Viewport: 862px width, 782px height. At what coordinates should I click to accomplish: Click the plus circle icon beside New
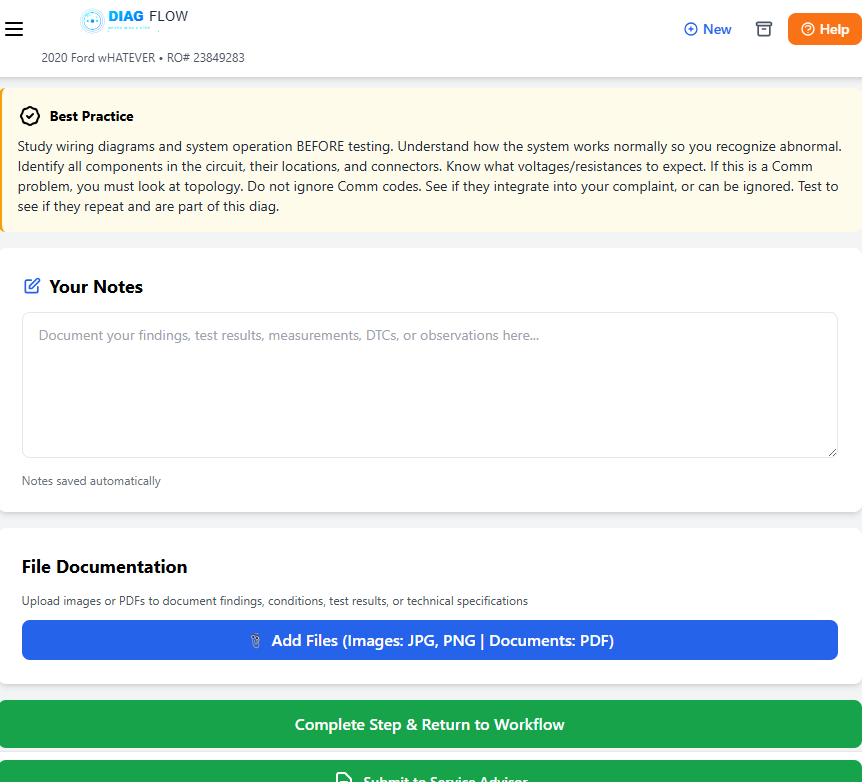click(x=690, y=30)
